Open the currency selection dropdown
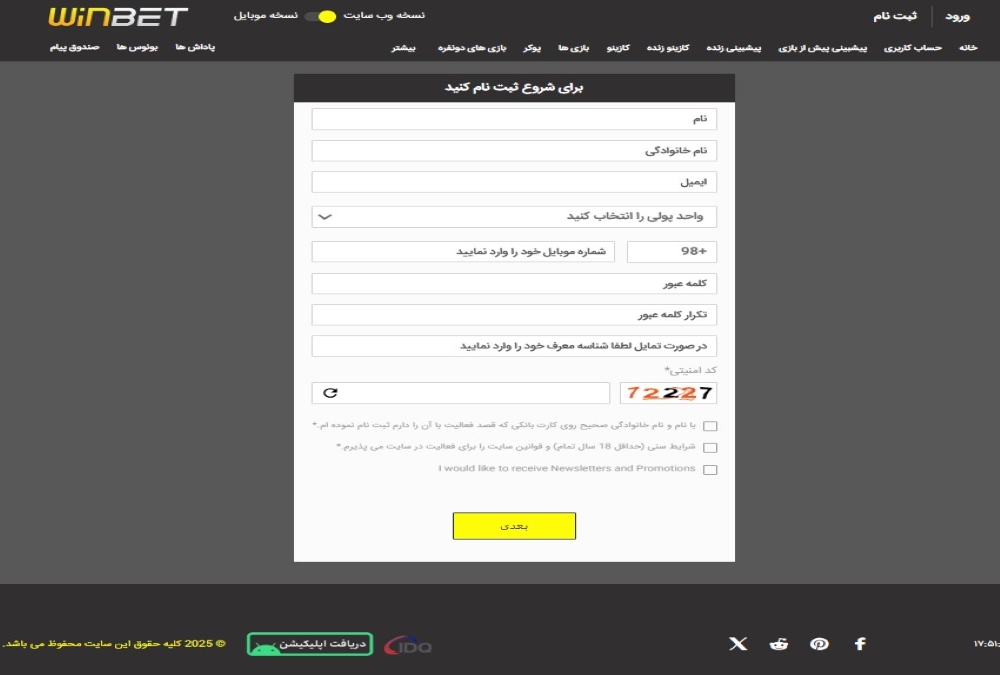The height and width of the screenshot is (675, 1000). (514, 216)
